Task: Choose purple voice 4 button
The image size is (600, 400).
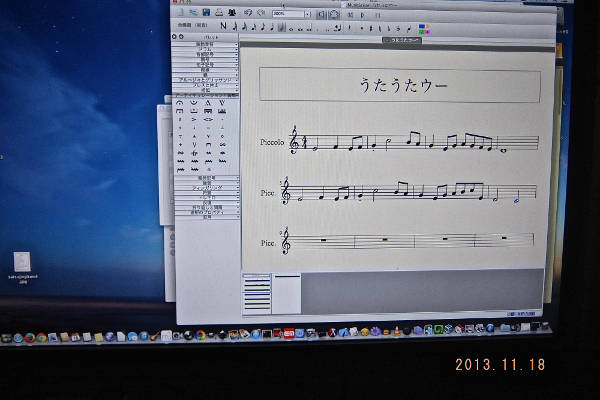Action: 428,32
